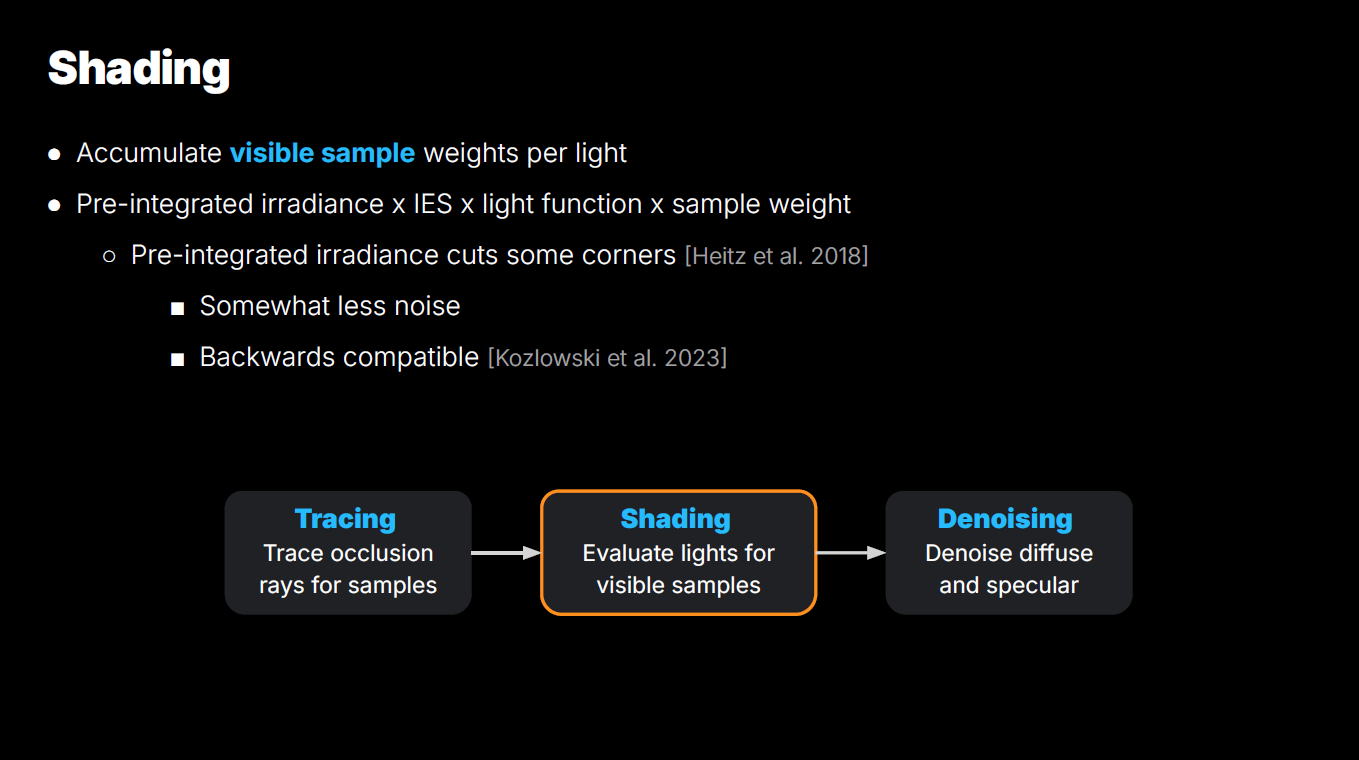1359x760 pixels.
Task: Click the square bullet beside "Backwards compatible"
Action: click(178, 359)
